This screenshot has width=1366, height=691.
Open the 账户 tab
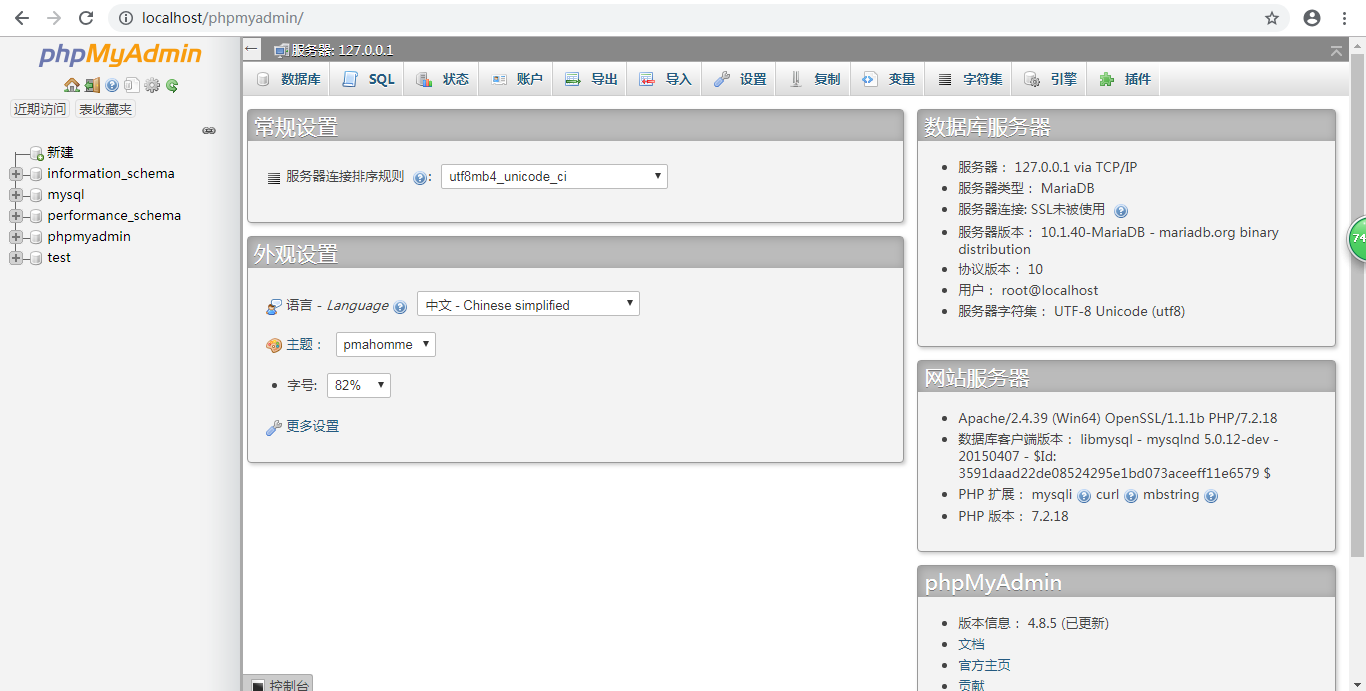tap(516, 79)
